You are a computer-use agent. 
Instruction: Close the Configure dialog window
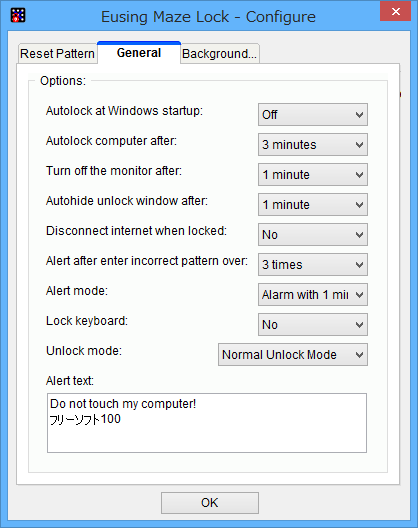[x=395, y=11]
